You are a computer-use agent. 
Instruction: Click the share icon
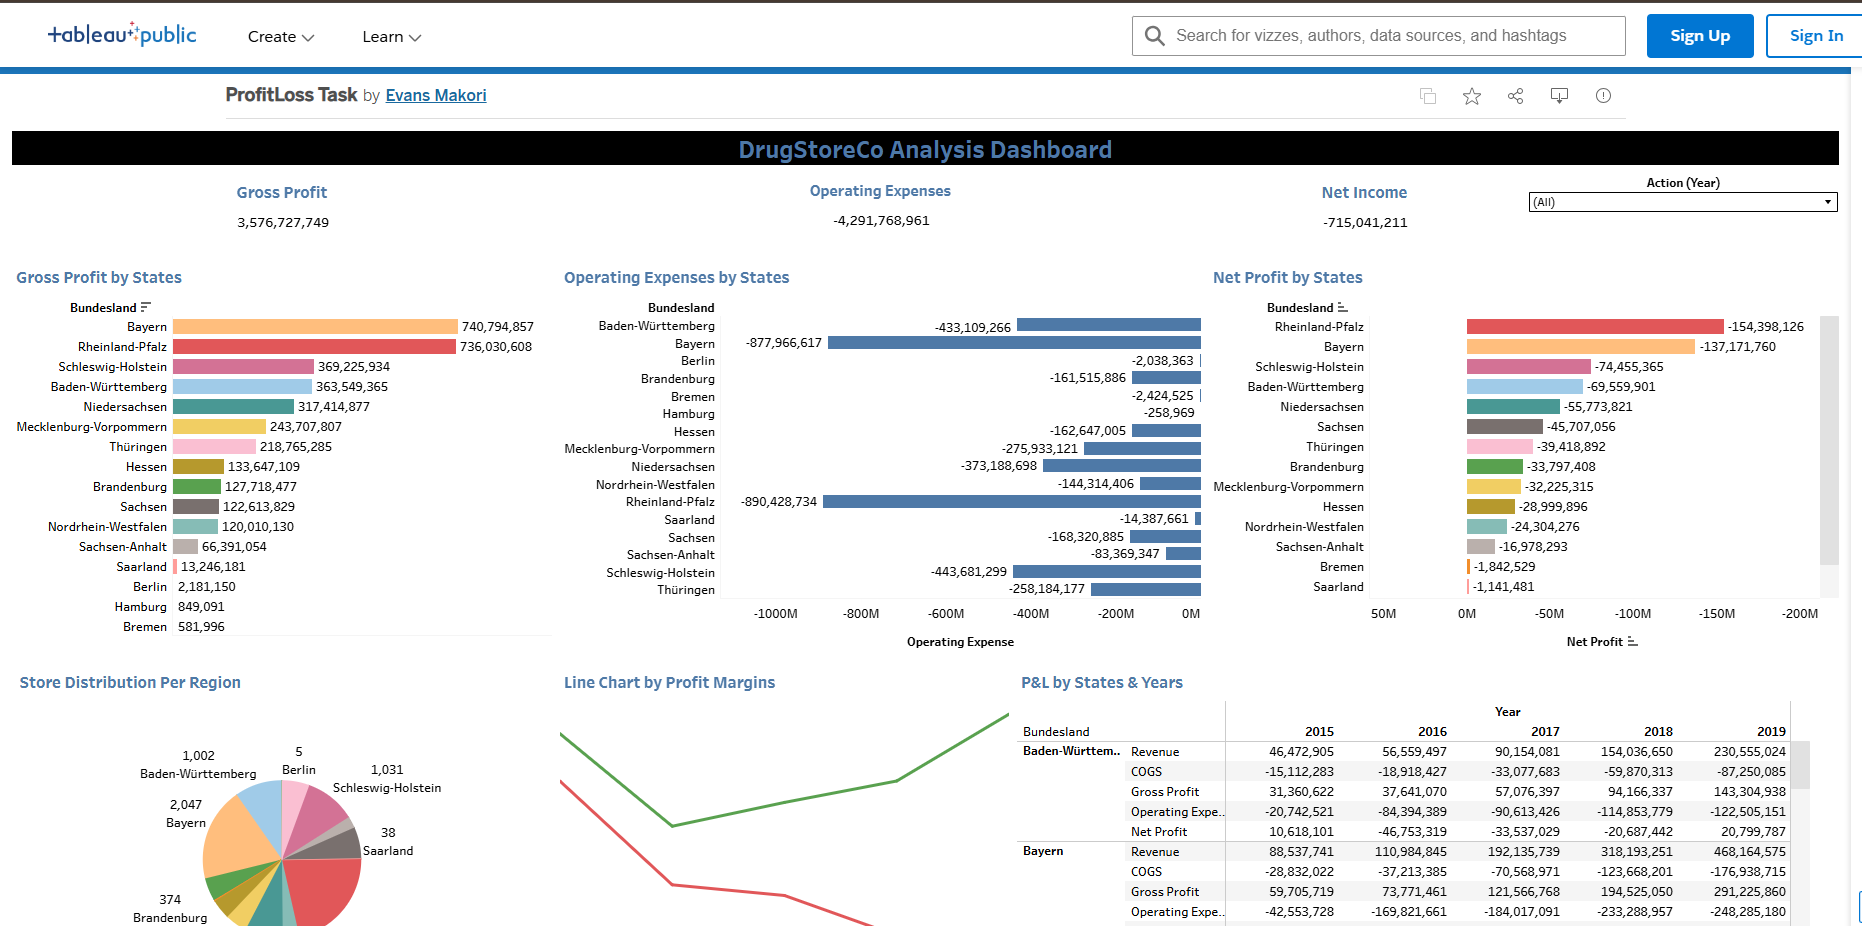click(1516, 96)
